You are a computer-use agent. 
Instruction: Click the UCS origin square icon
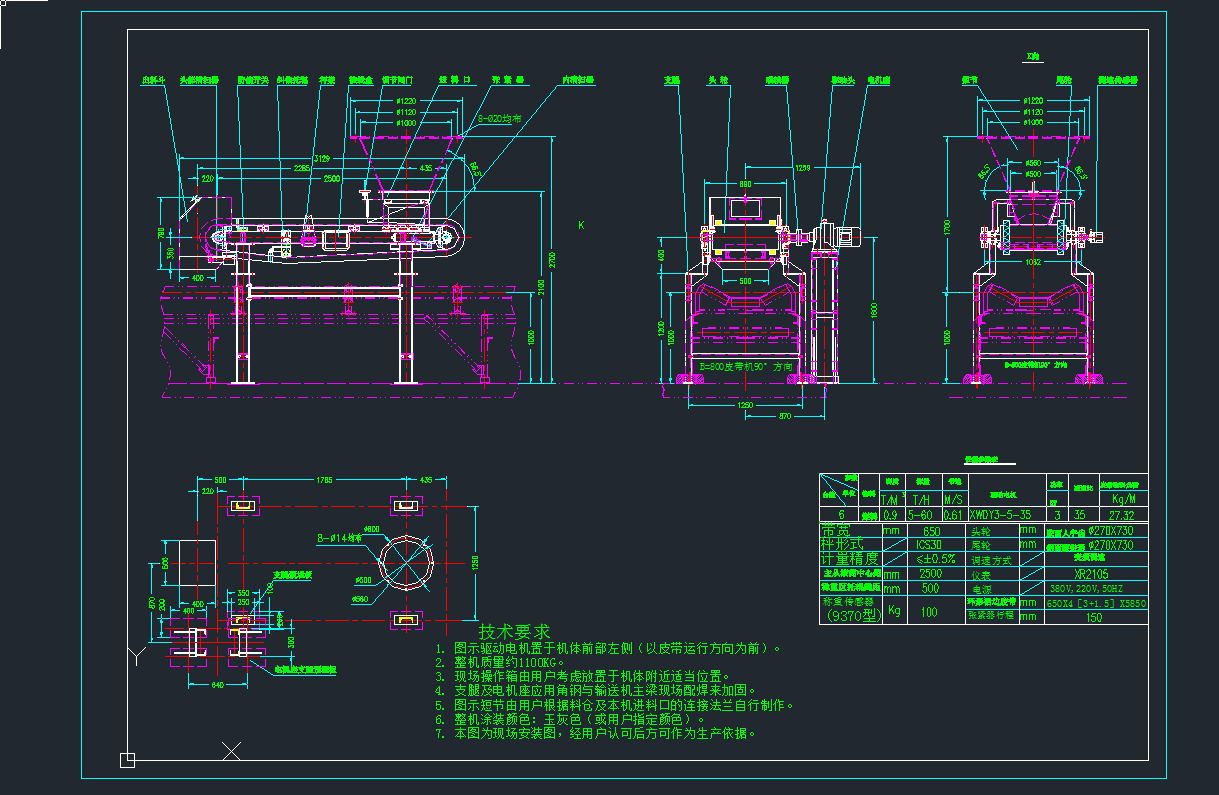point(127,760)
